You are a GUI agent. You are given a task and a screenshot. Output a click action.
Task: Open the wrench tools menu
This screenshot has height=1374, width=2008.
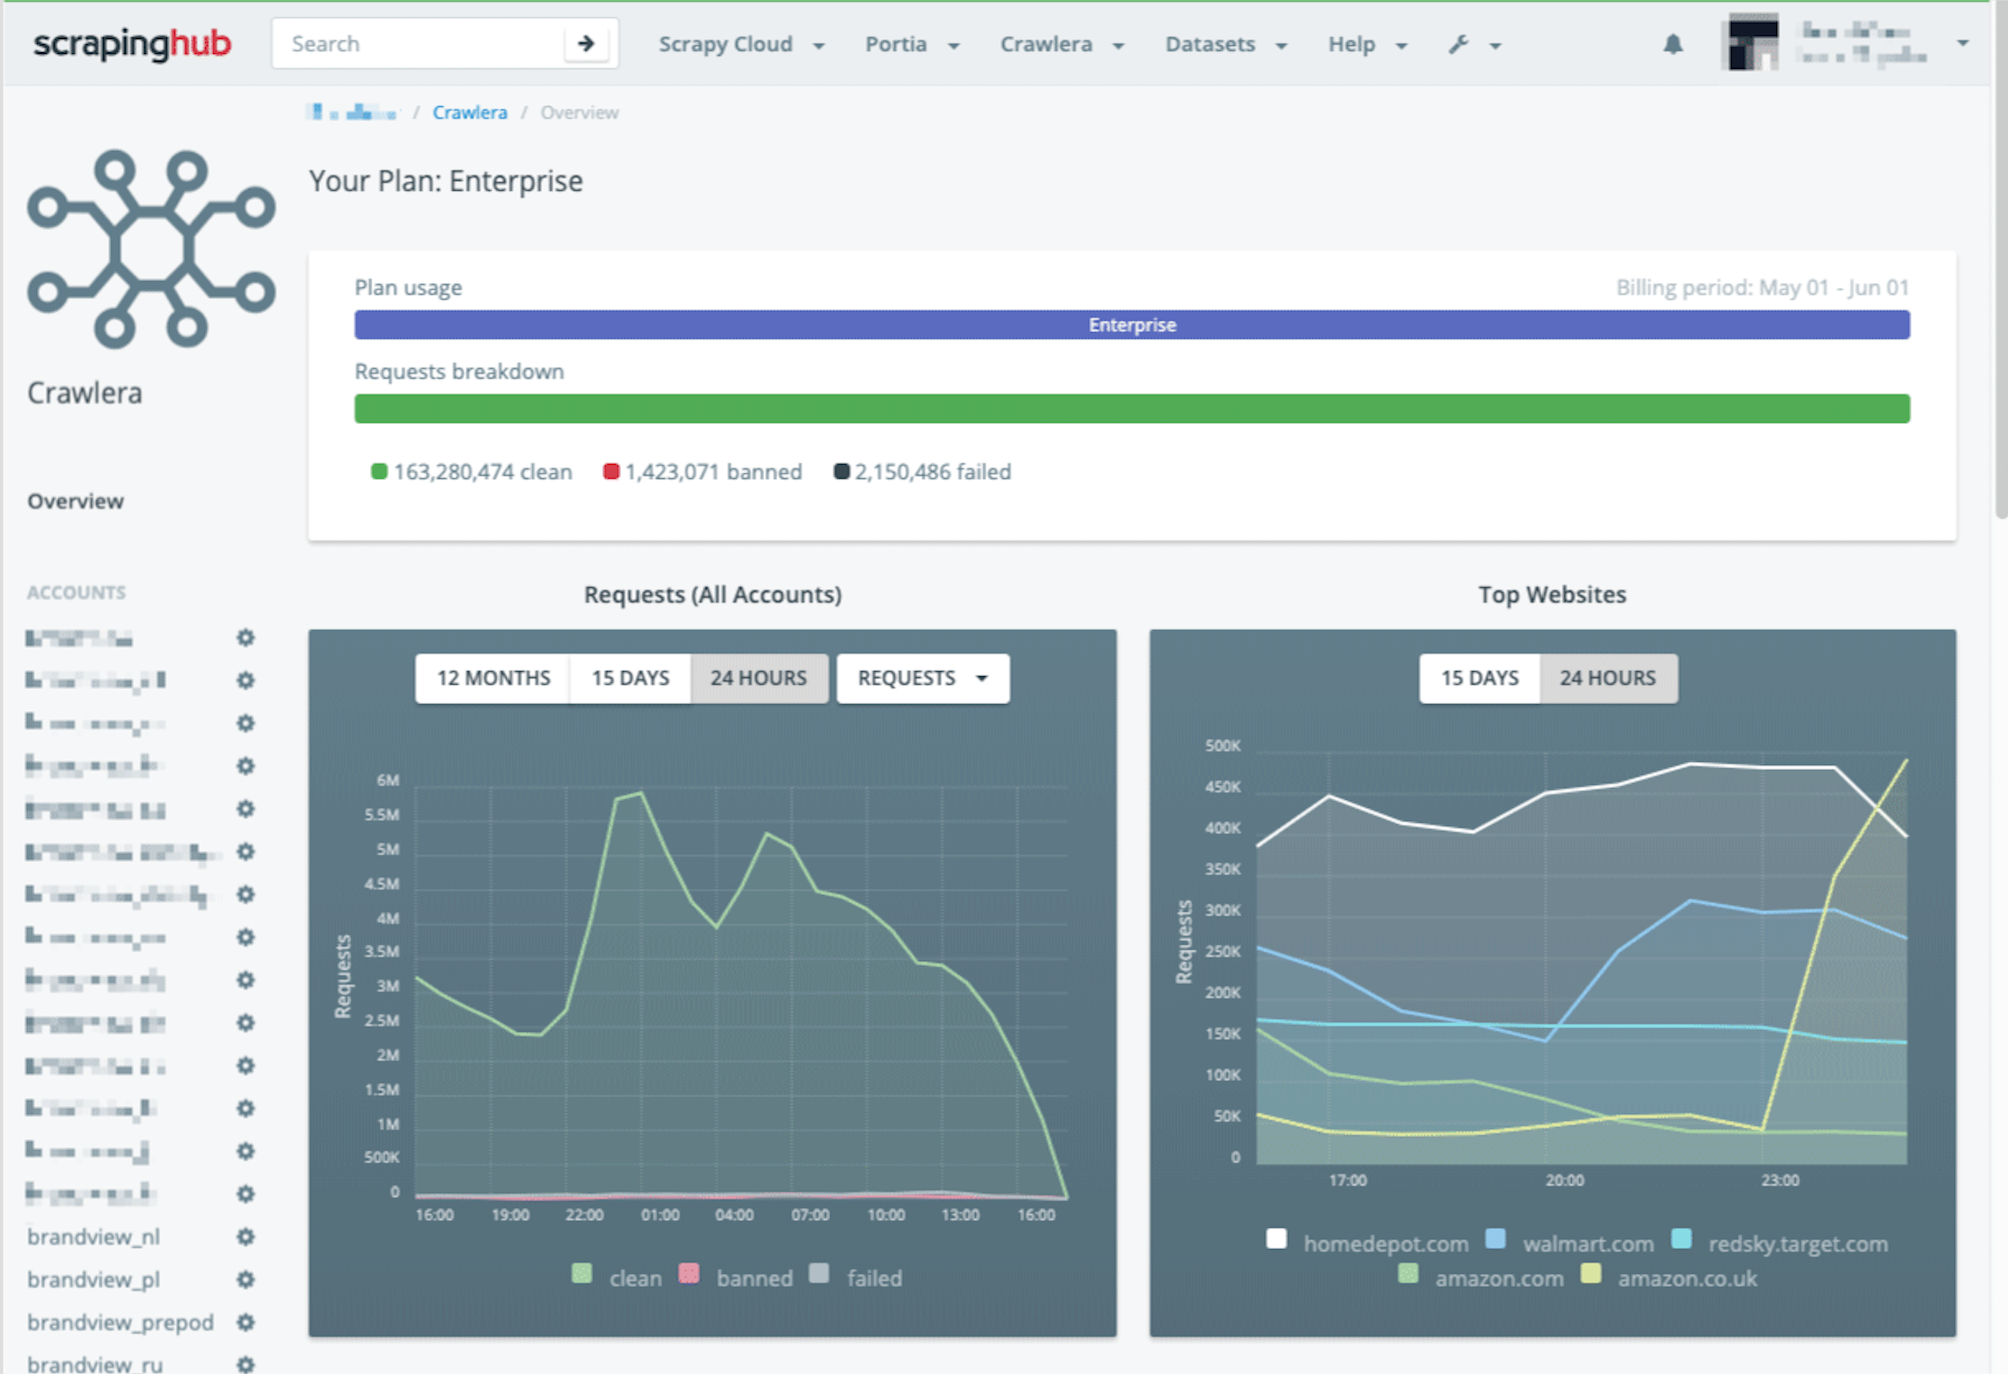pos(1474,45)
